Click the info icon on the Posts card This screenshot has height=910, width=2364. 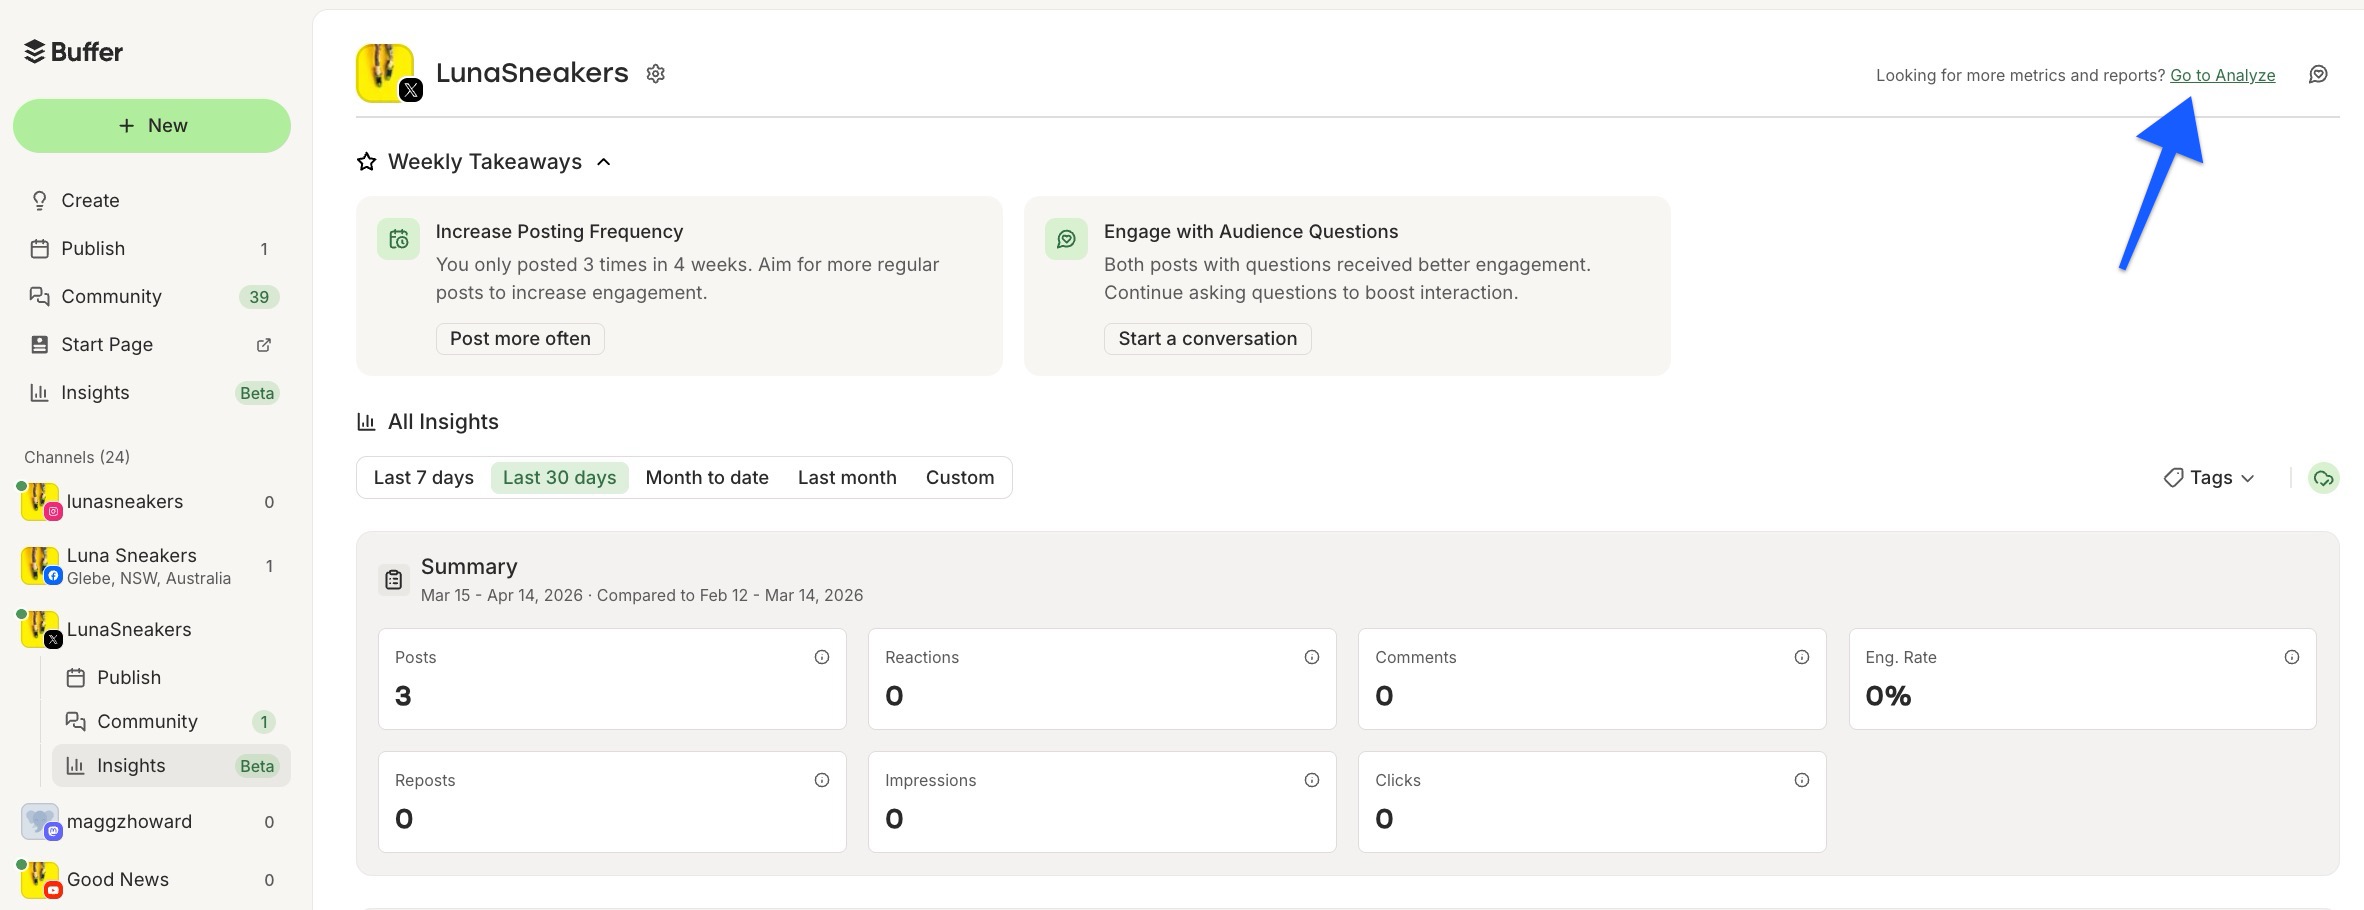822,656
